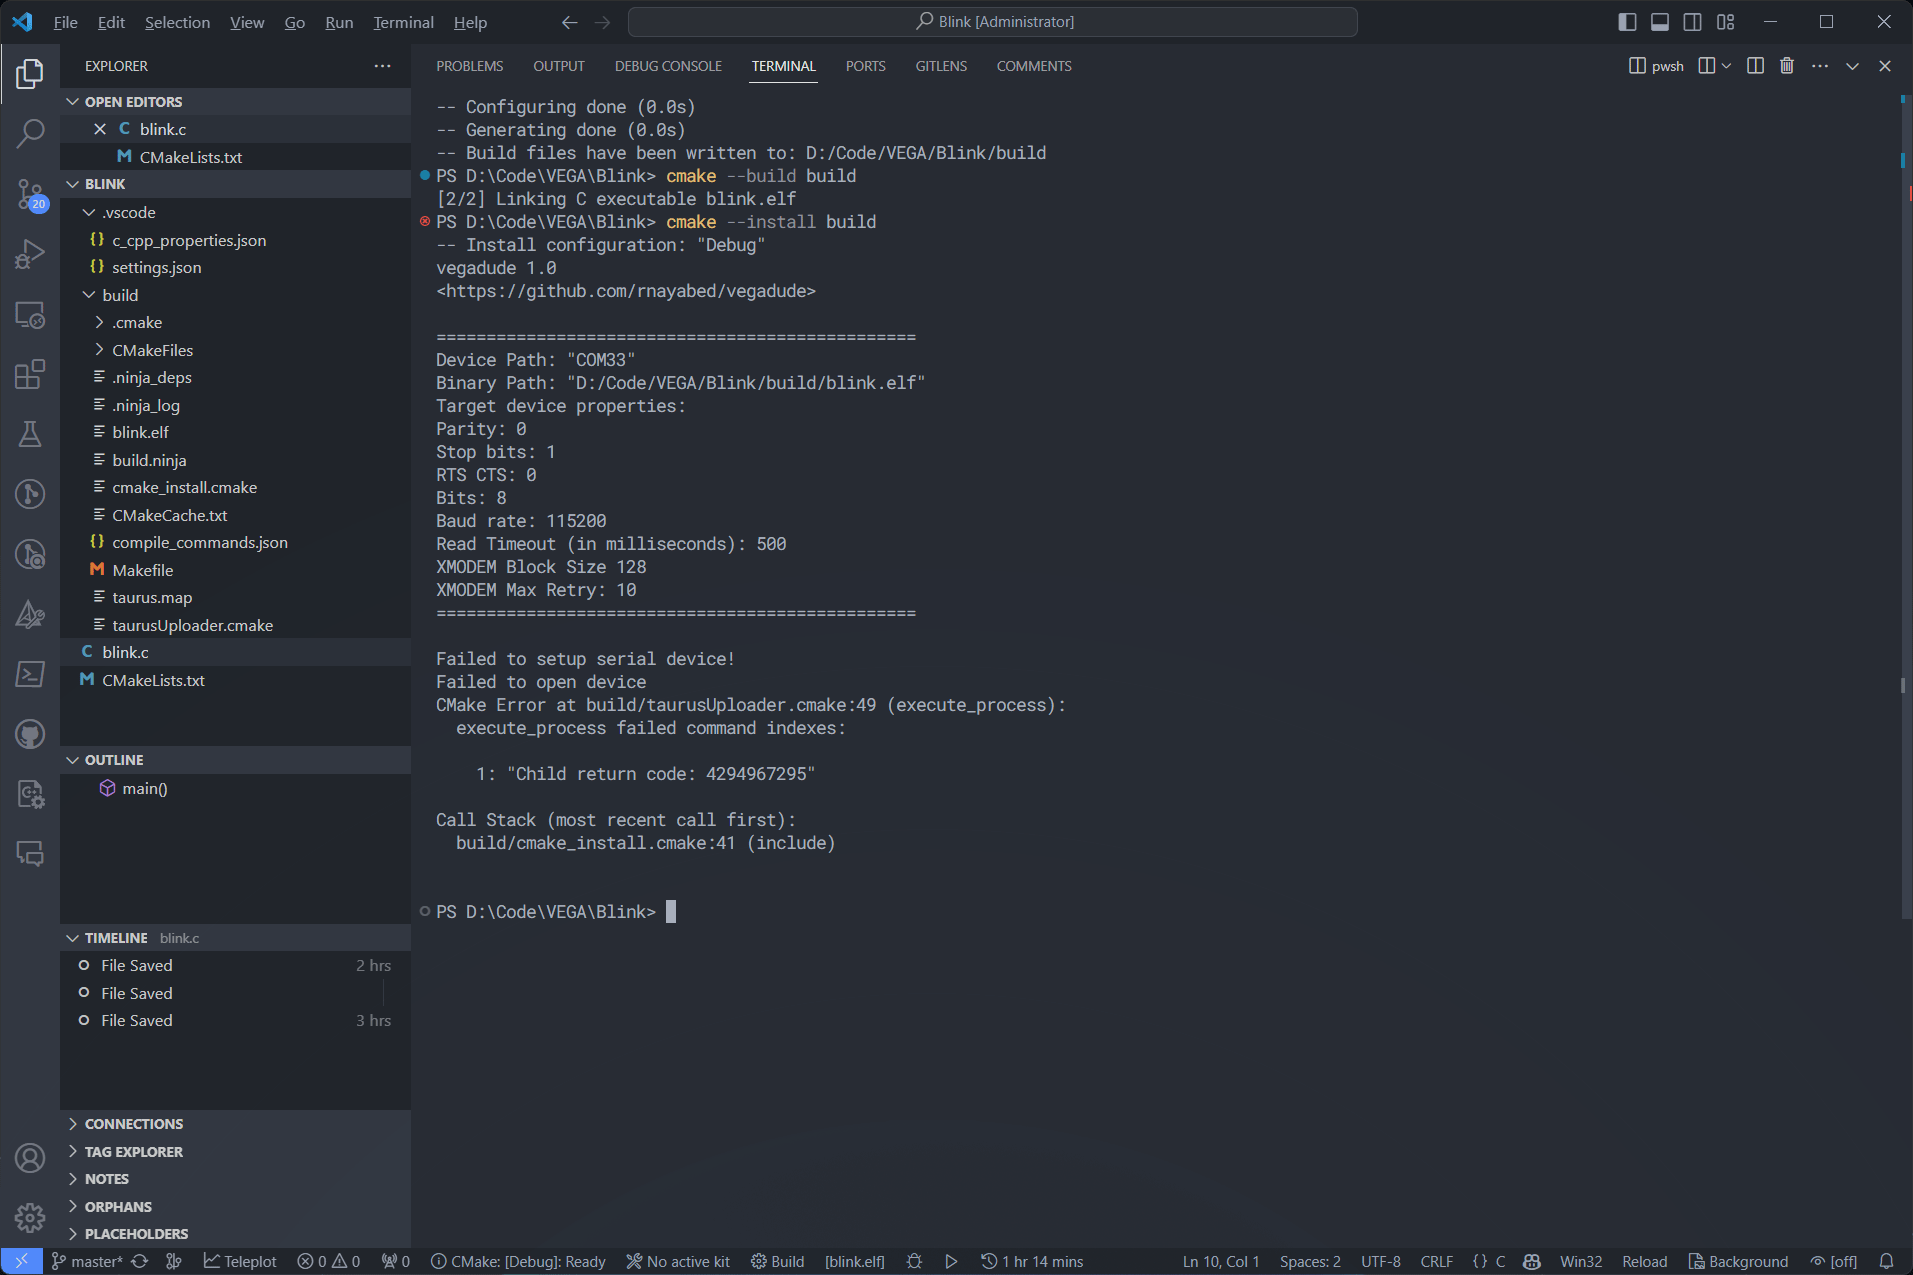Click CMake: [Debug]: Ready status
The width and height of the screenshot is (1913, 1275).
pyautogui.click(x=518, y=1261)
